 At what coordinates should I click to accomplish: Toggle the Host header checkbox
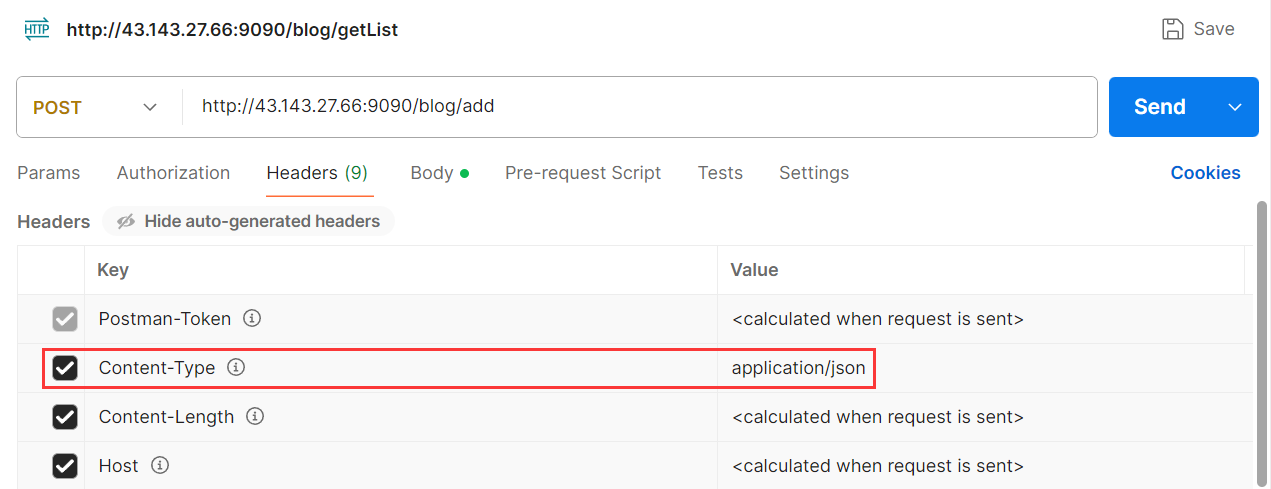(x=65, y=466)
